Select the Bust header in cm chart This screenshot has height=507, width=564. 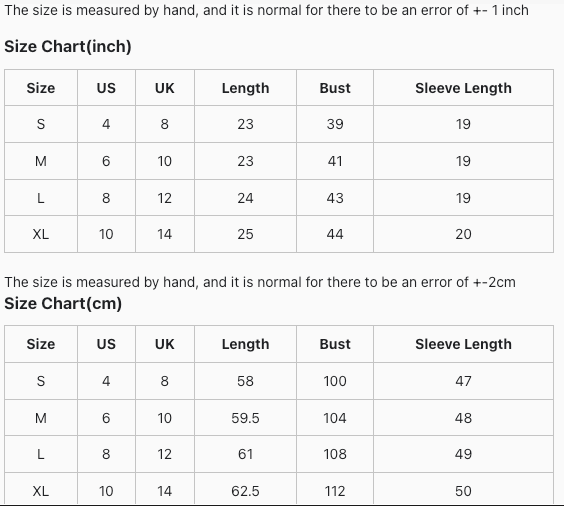(x=335, y=344)
